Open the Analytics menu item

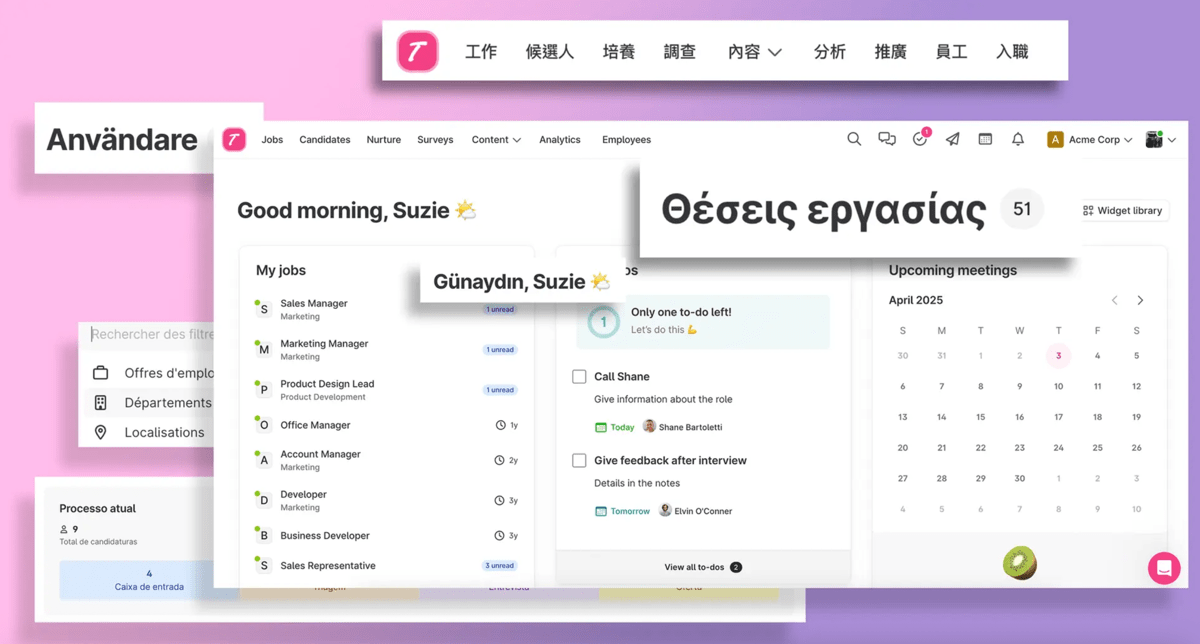(x=559, y=140)
